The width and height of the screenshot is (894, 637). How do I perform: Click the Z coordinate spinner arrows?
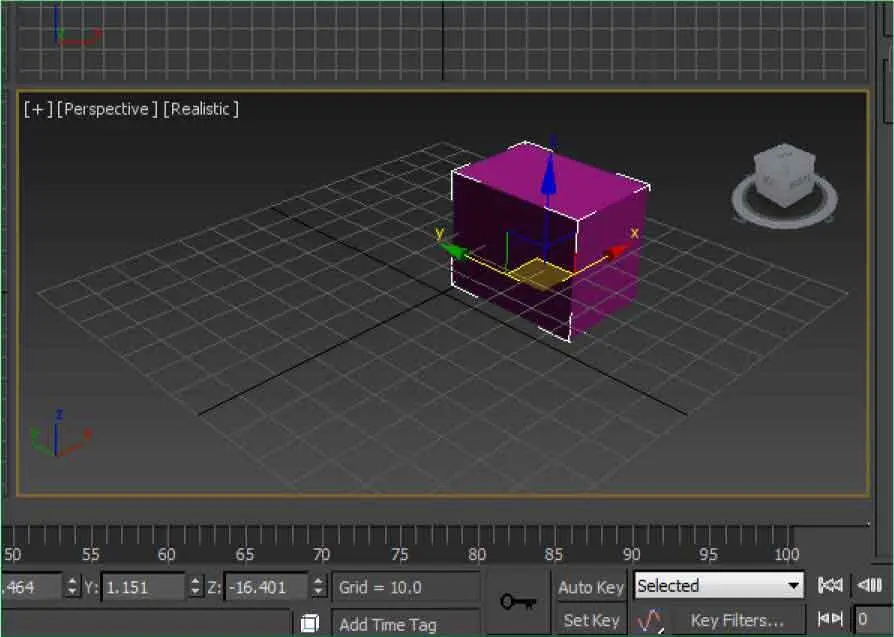tap(318, 586)
